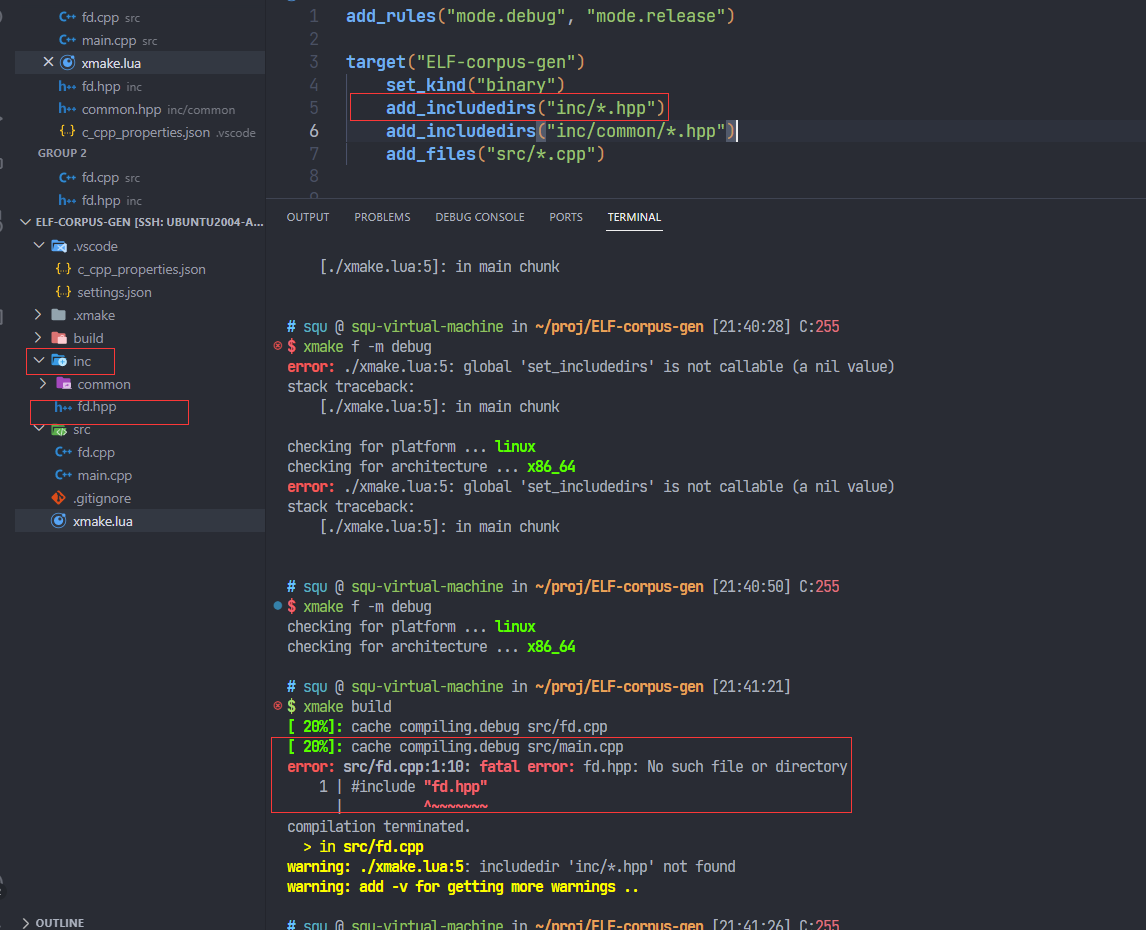Switch to the PROBLEMS panel tab
Image resolution: width=1146 pixels, height=930 pixels.
pos(382,217)
